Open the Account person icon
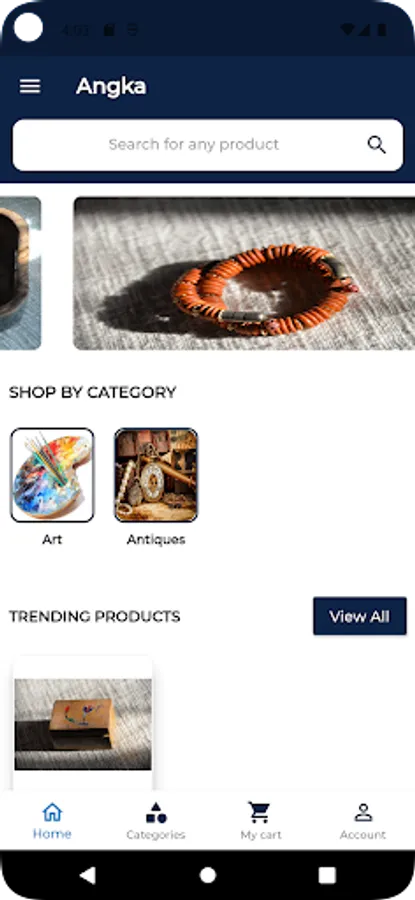This screenshot has height=900, width=415. 363,812
